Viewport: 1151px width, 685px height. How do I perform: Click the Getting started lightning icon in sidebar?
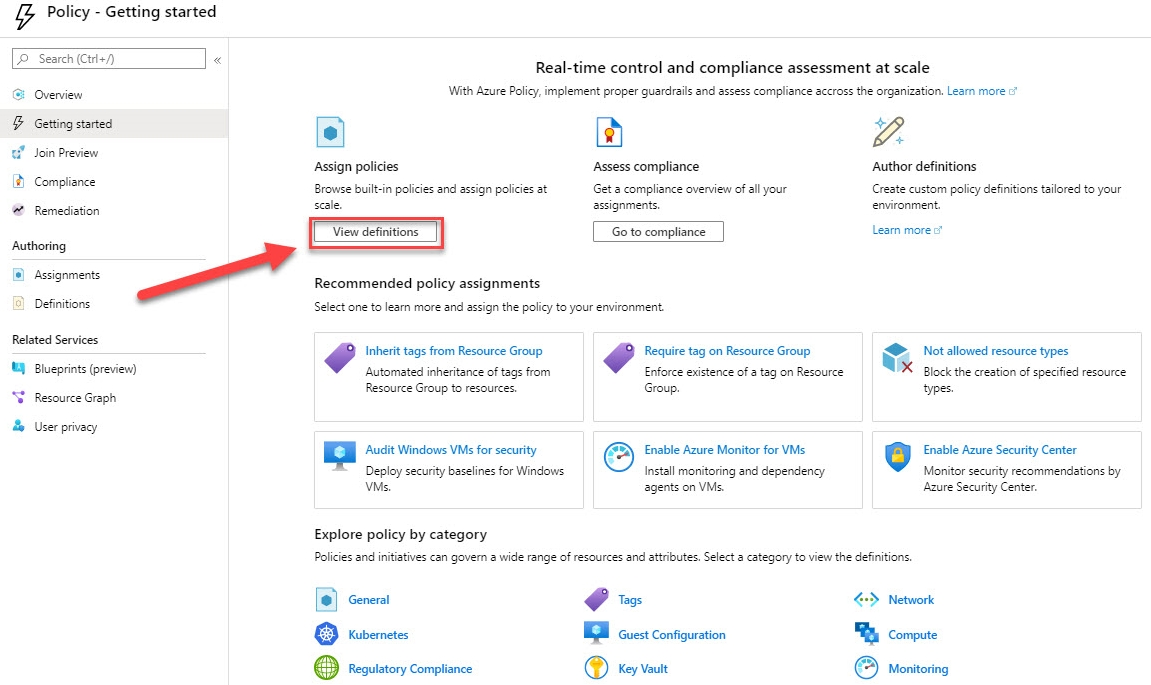[18, 123]
